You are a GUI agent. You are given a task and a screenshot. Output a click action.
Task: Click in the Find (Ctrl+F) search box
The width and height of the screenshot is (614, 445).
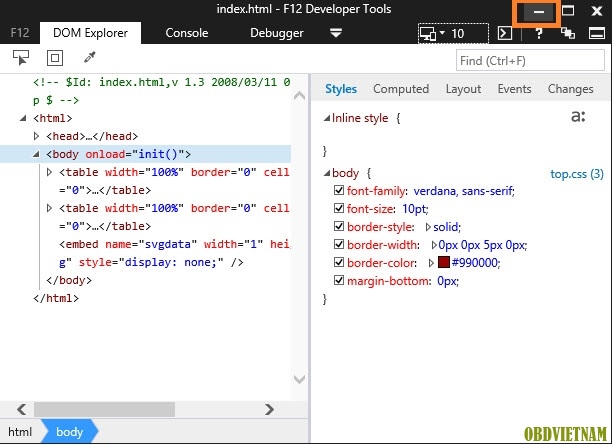pyautogui.click(x=530, y=60)
